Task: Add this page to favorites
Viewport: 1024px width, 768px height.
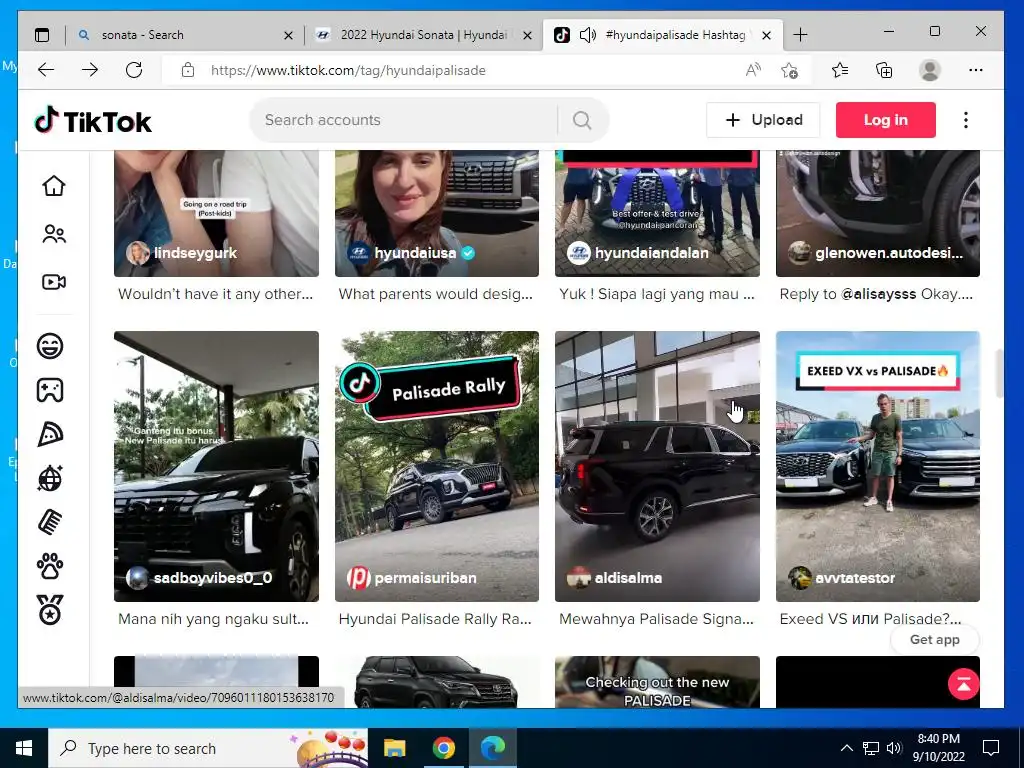Action: tap(790, 70)
